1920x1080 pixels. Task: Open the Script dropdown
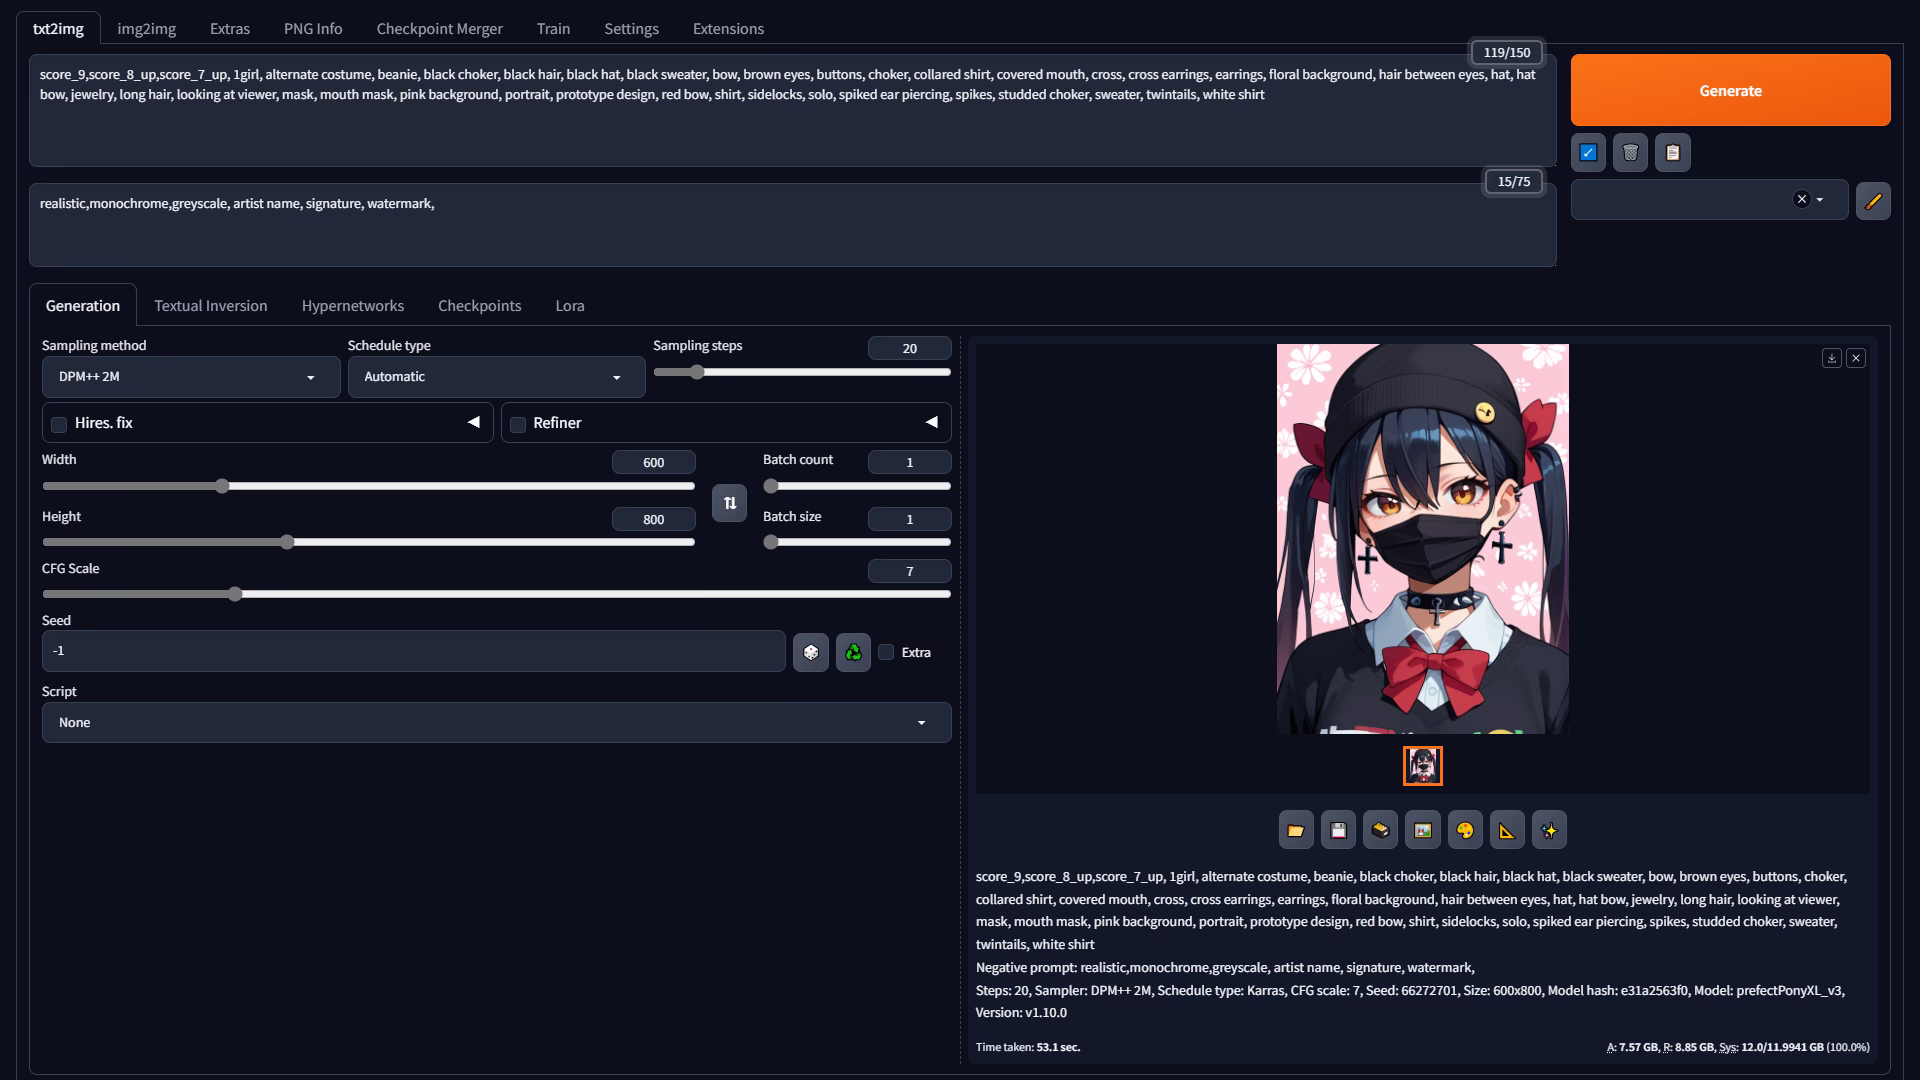coord(496,723)
